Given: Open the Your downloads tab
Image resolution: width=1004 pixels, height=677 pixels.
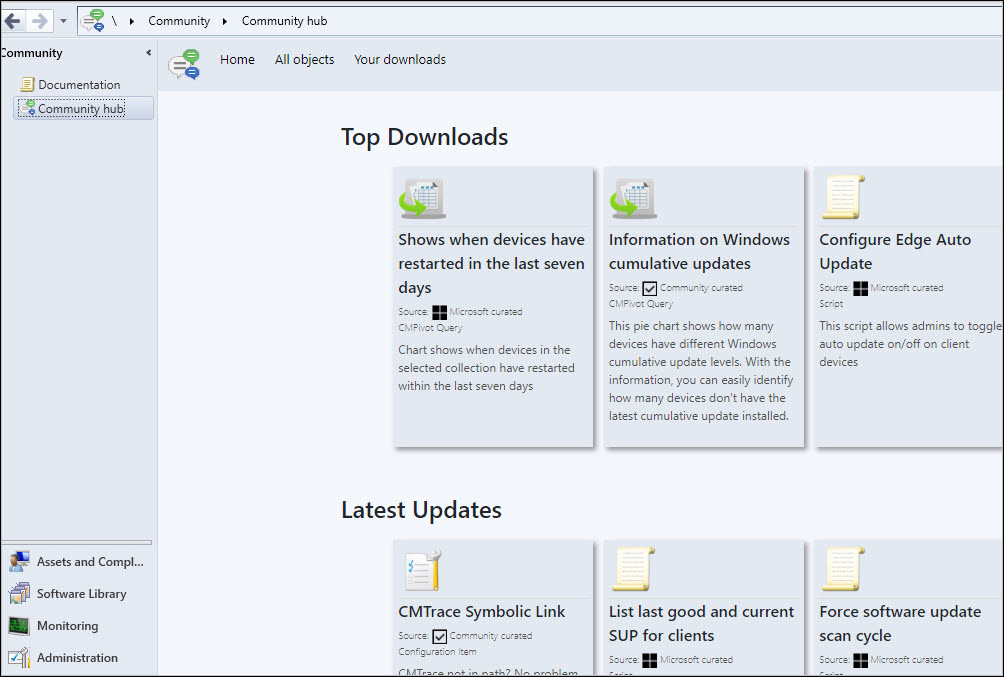Looking at the screenshot, I should [400, 60].
